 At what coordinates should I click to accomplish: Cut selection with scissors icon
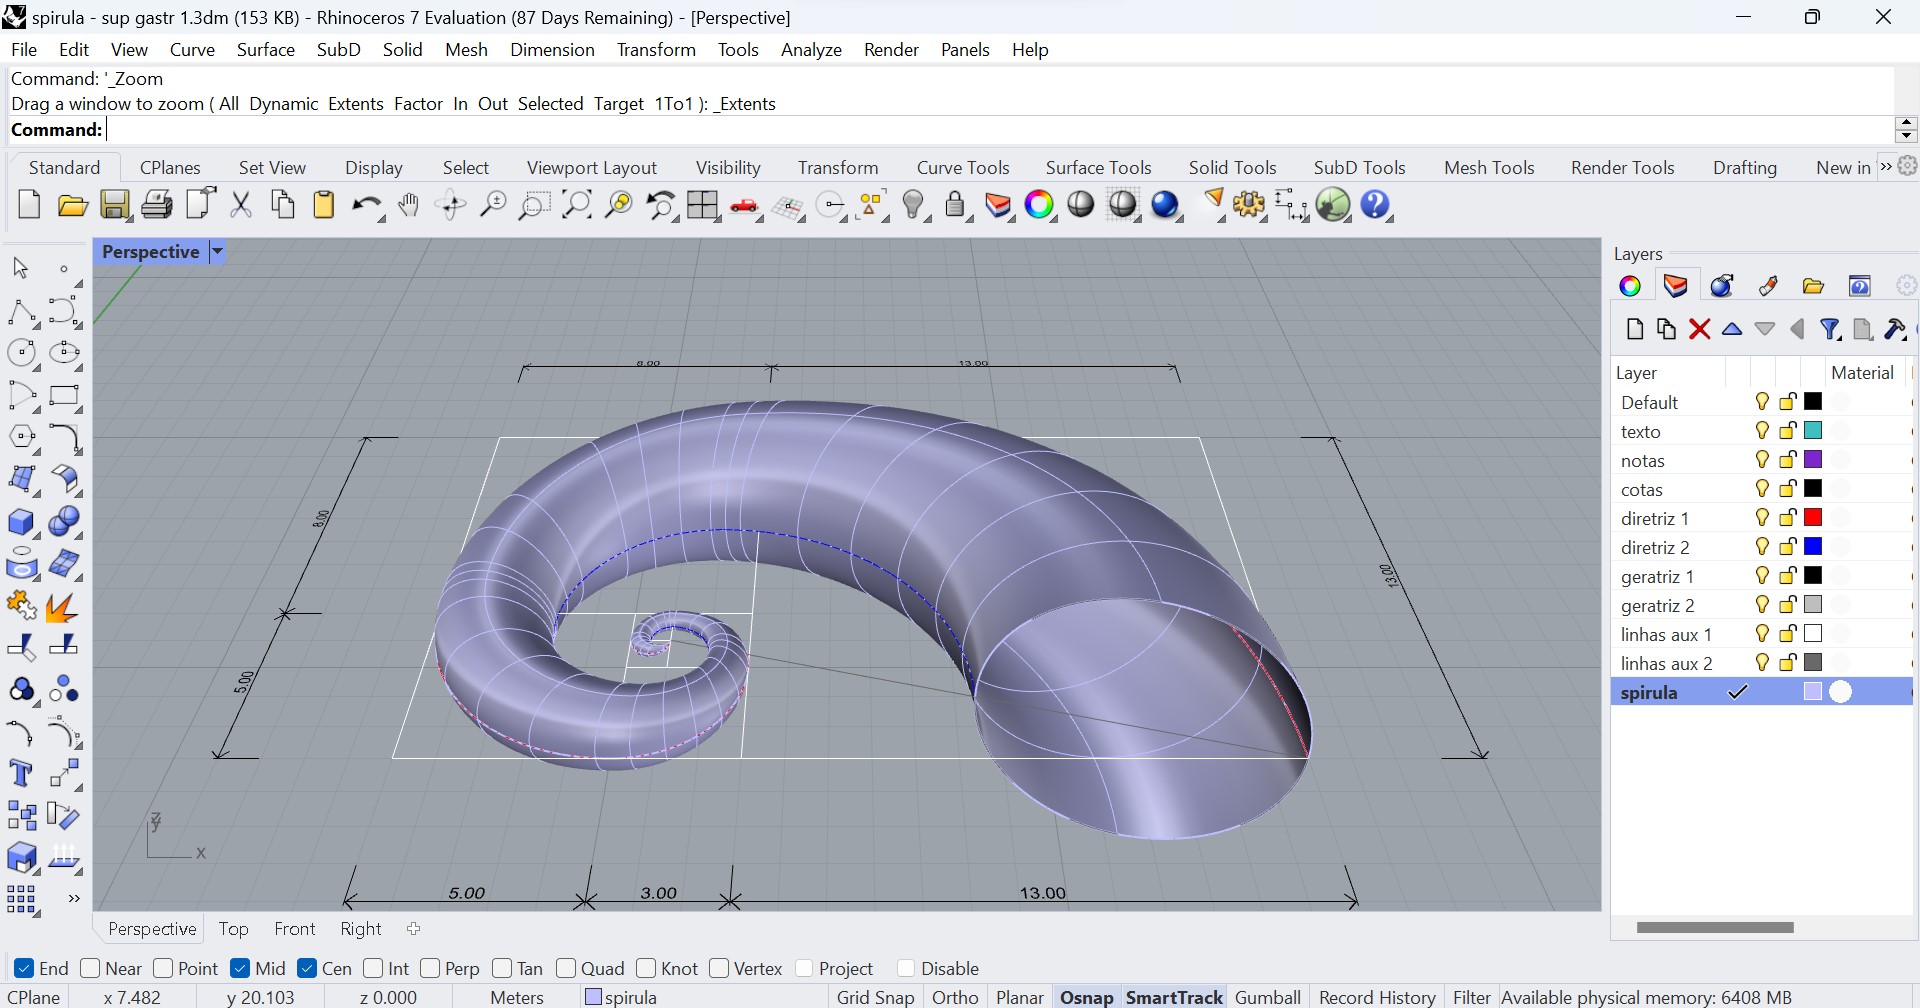pos(241,205)
